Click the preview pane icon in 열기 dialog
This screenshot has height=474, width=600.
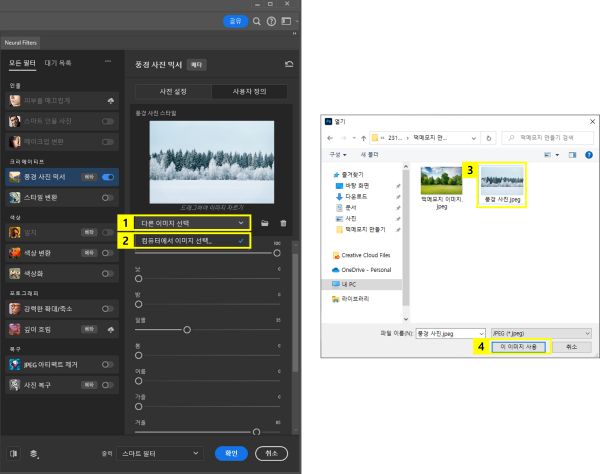(572, 155)
